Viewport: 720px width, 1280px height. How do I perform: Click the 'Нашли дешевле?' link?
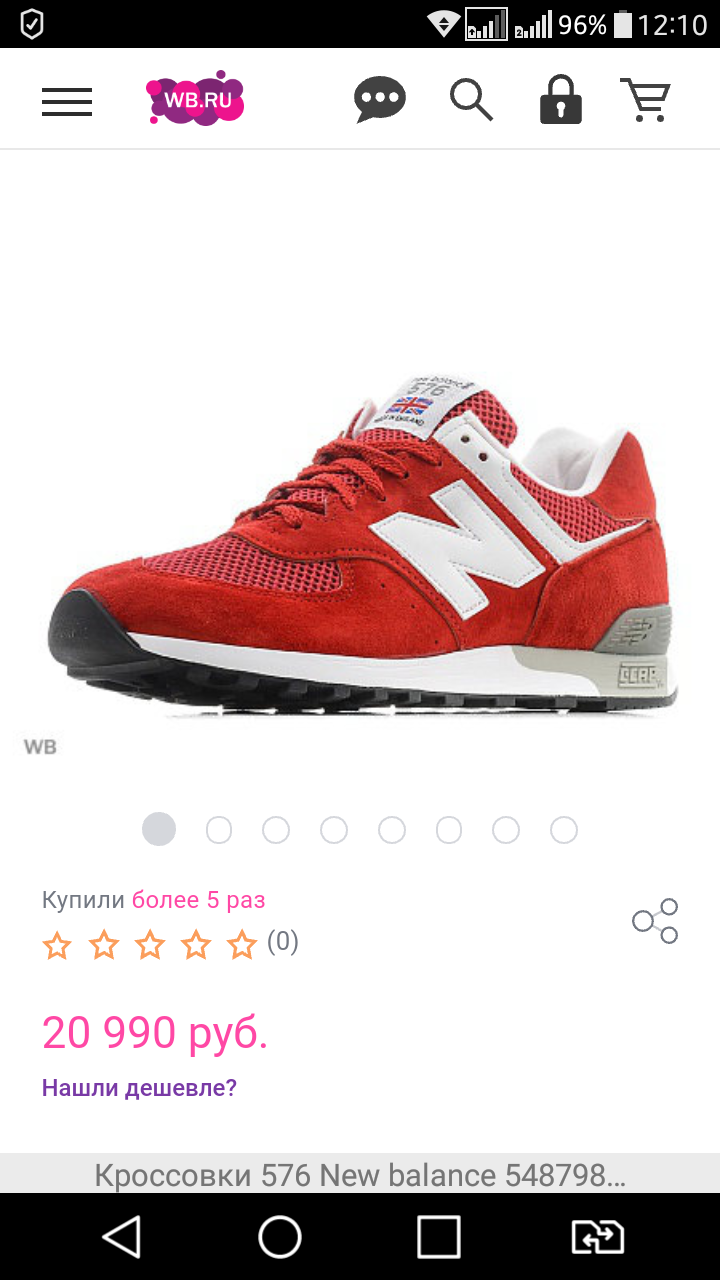[x=139, y=1088]
